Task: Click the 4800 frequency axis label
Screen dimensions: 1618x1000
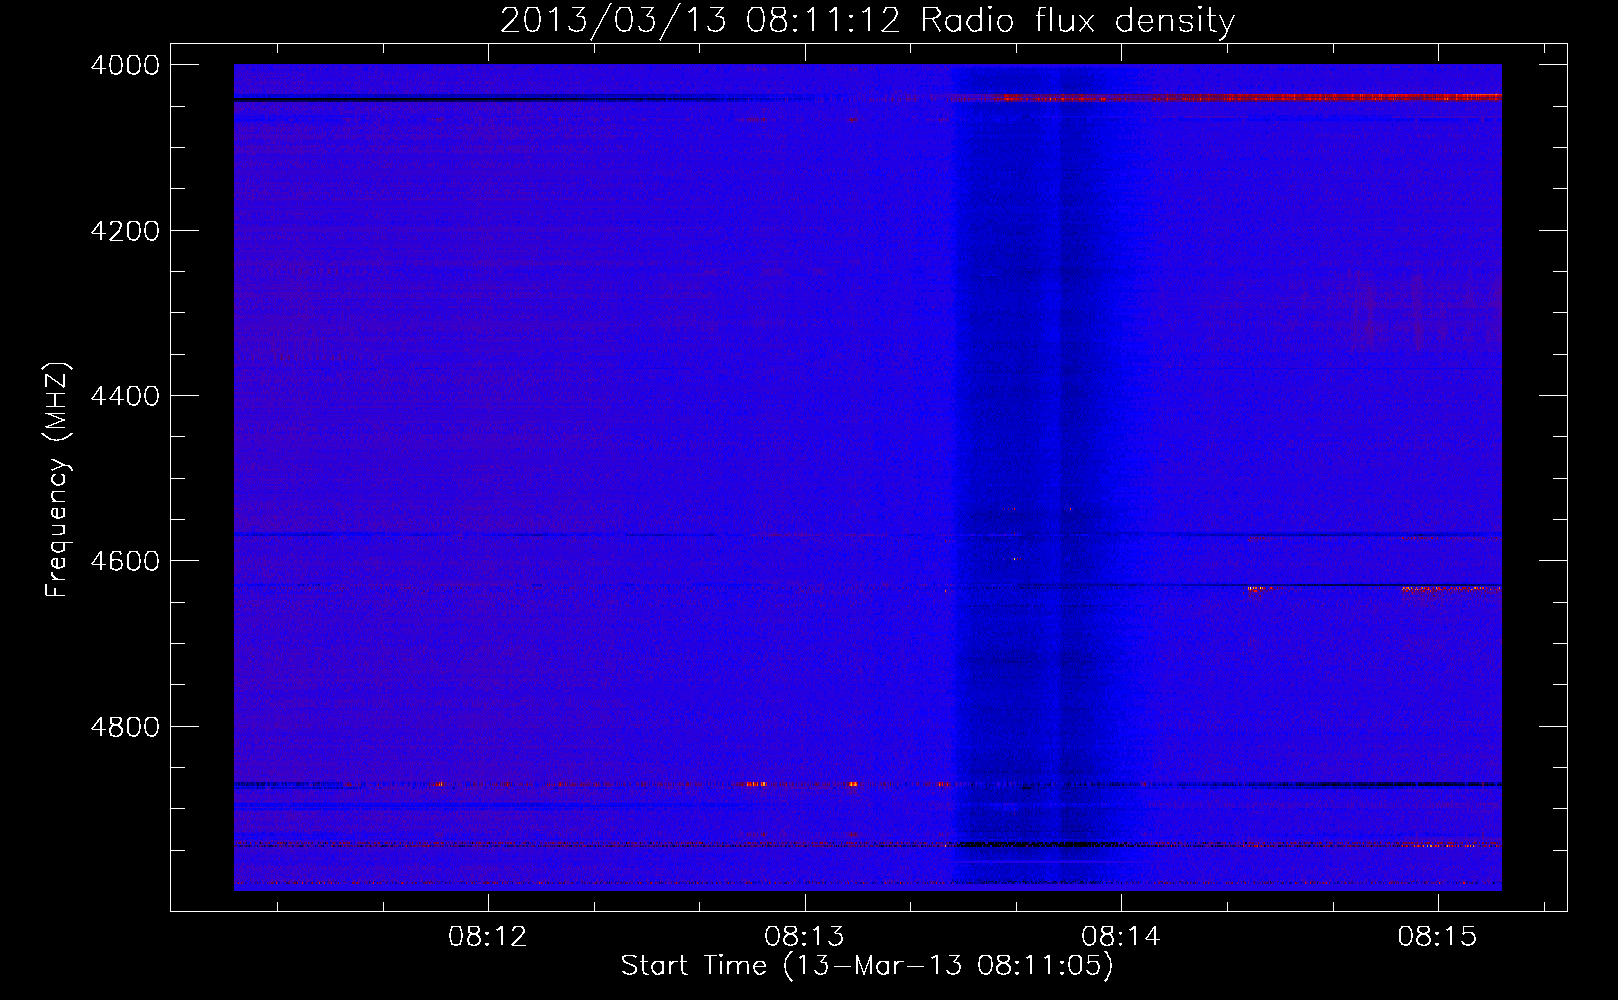Action: 125,727
